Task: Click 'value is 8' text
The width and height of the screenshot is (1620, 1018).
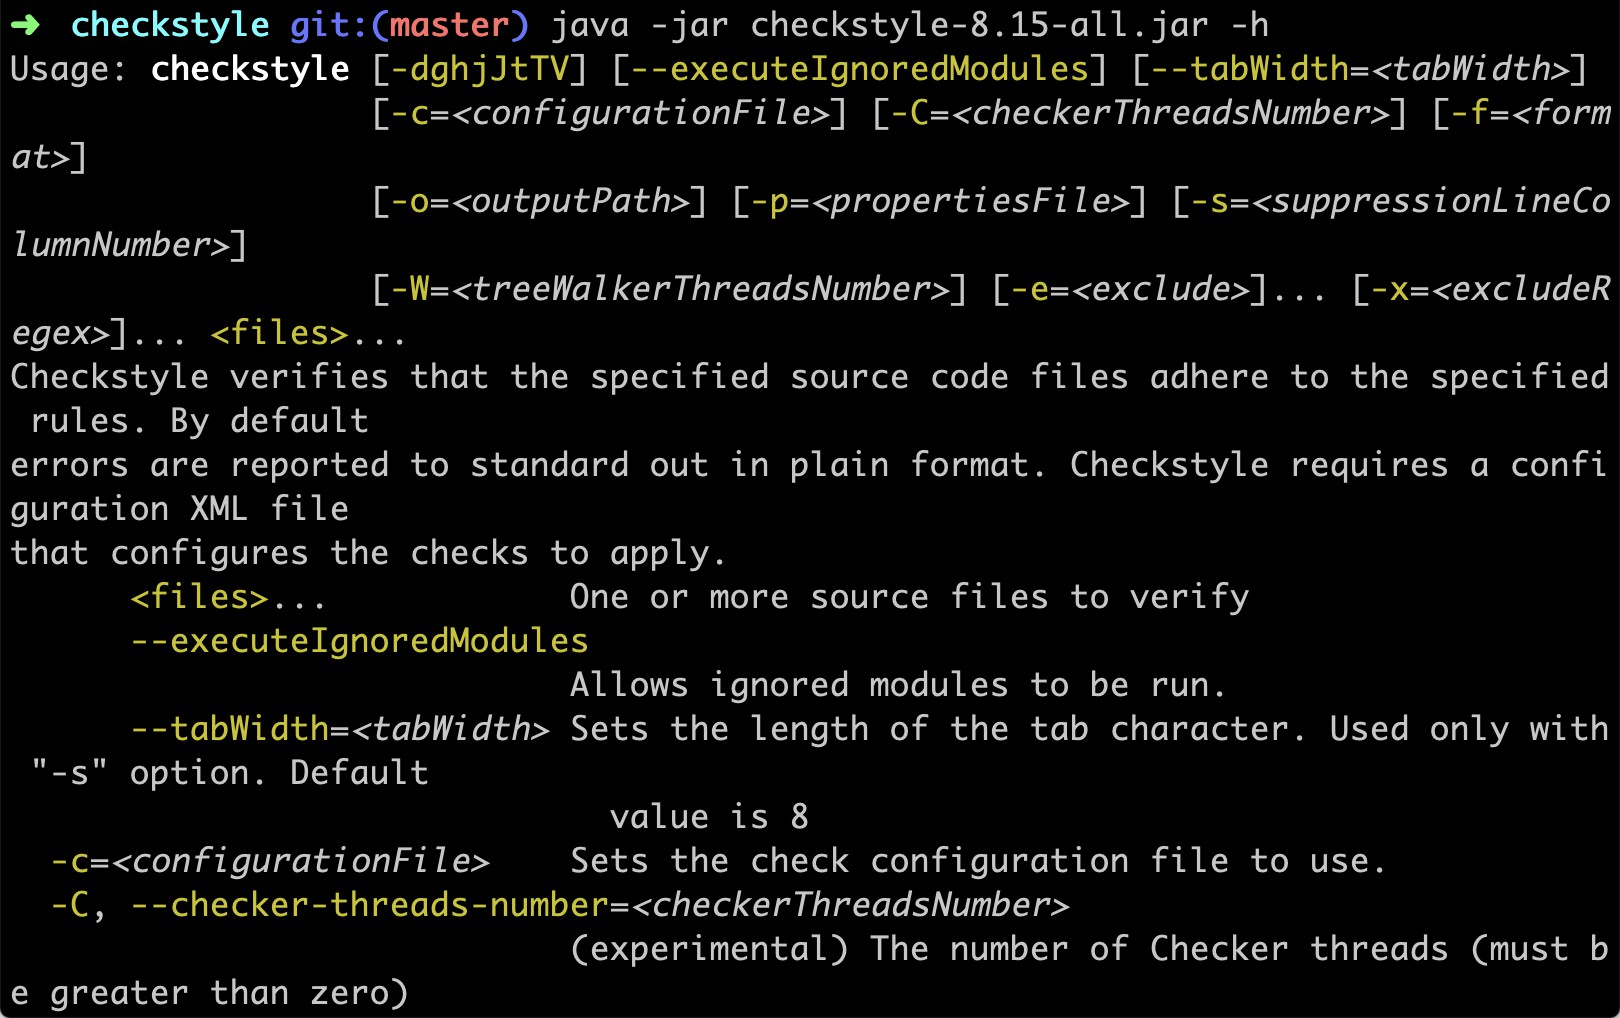Action: (x=709, y=817)
